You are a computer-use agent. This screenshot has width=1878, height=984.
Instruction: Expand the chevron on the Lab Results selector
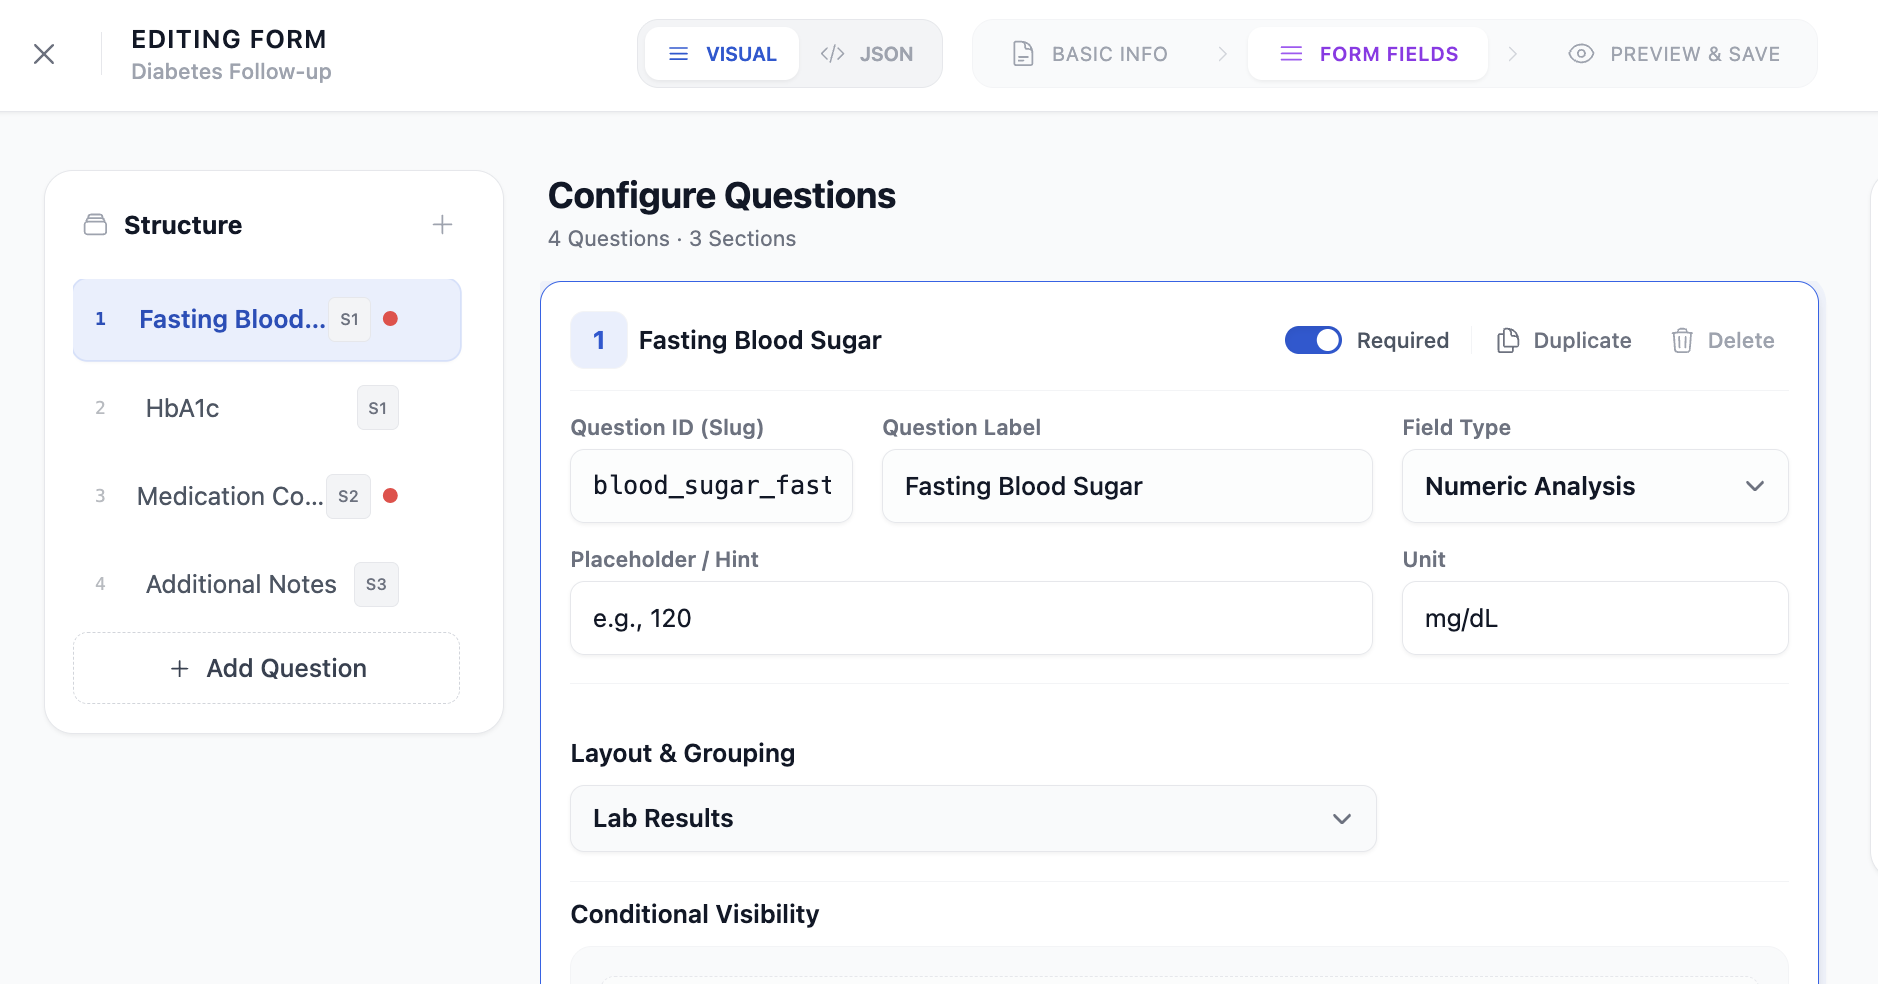(1341, 819)
